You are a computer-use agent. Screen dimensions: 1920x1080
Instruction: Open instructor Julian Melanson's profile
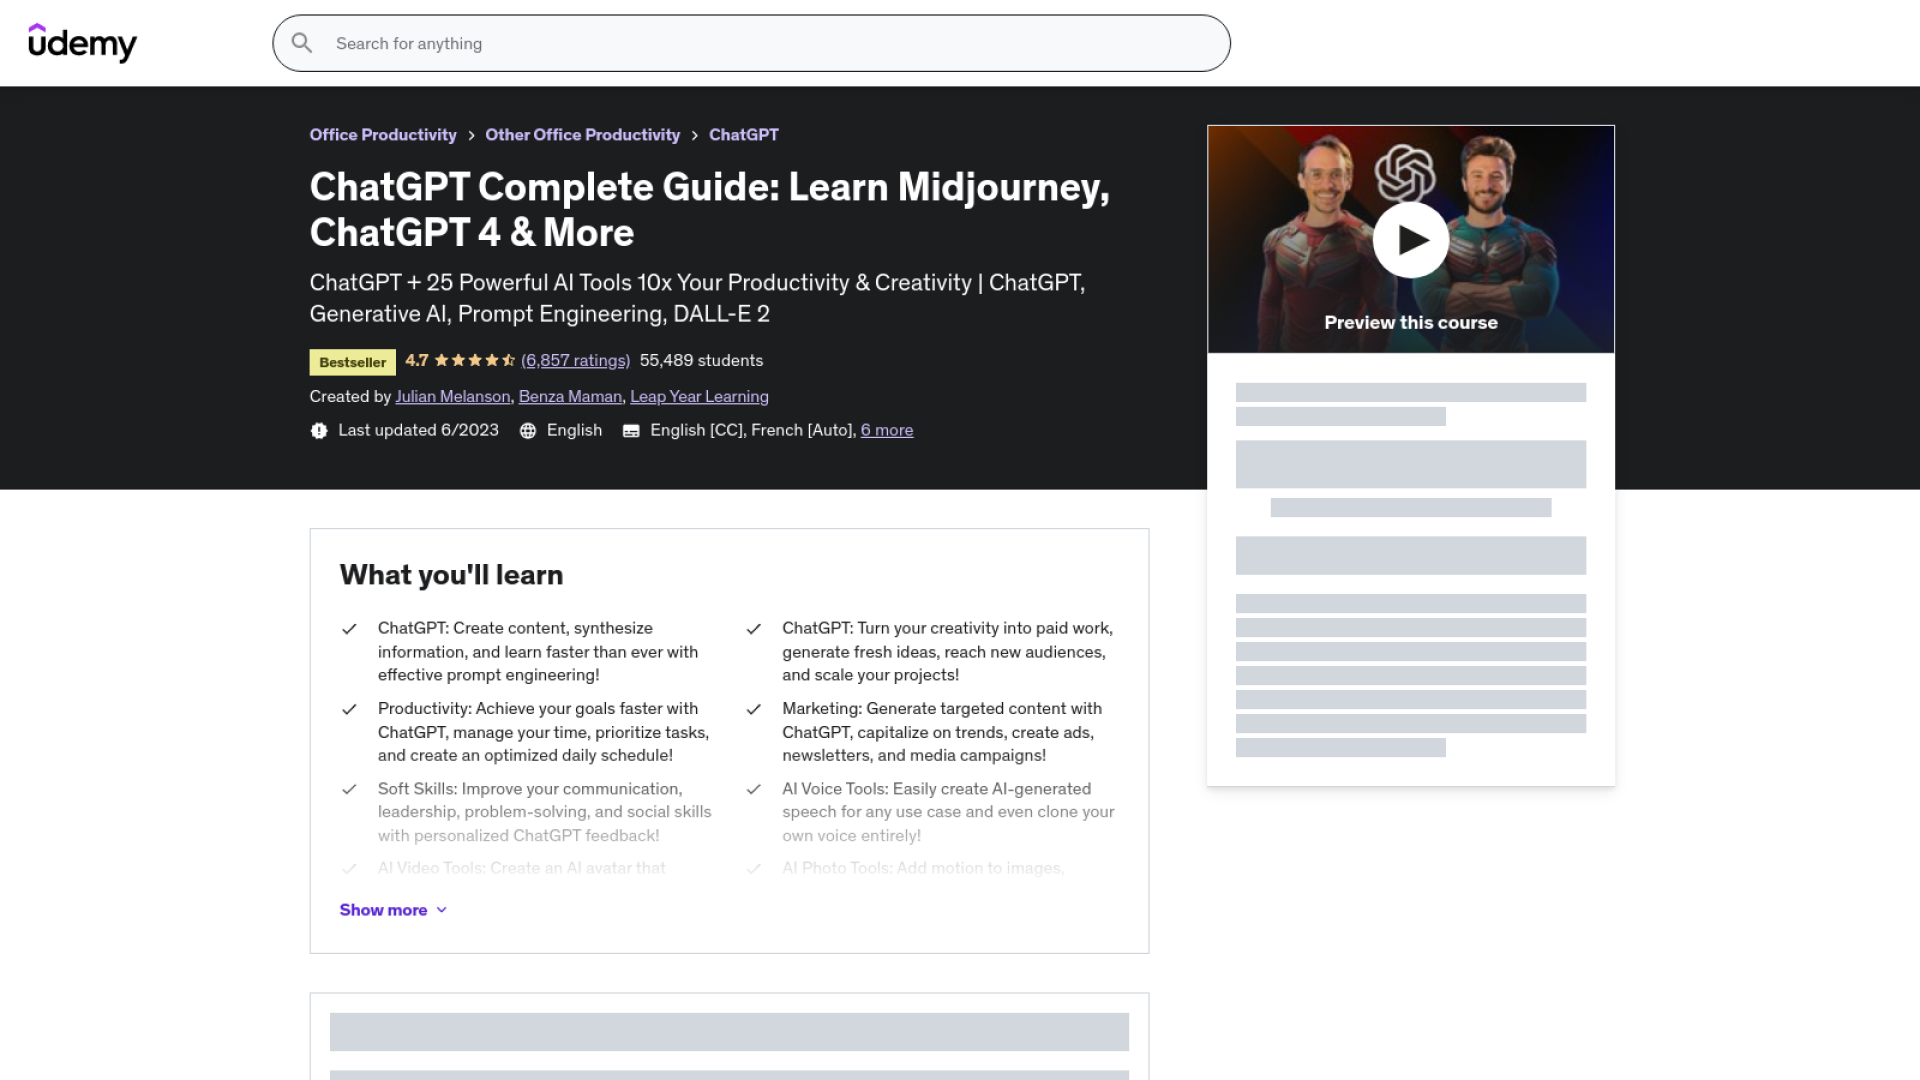(x=452, y=397)
